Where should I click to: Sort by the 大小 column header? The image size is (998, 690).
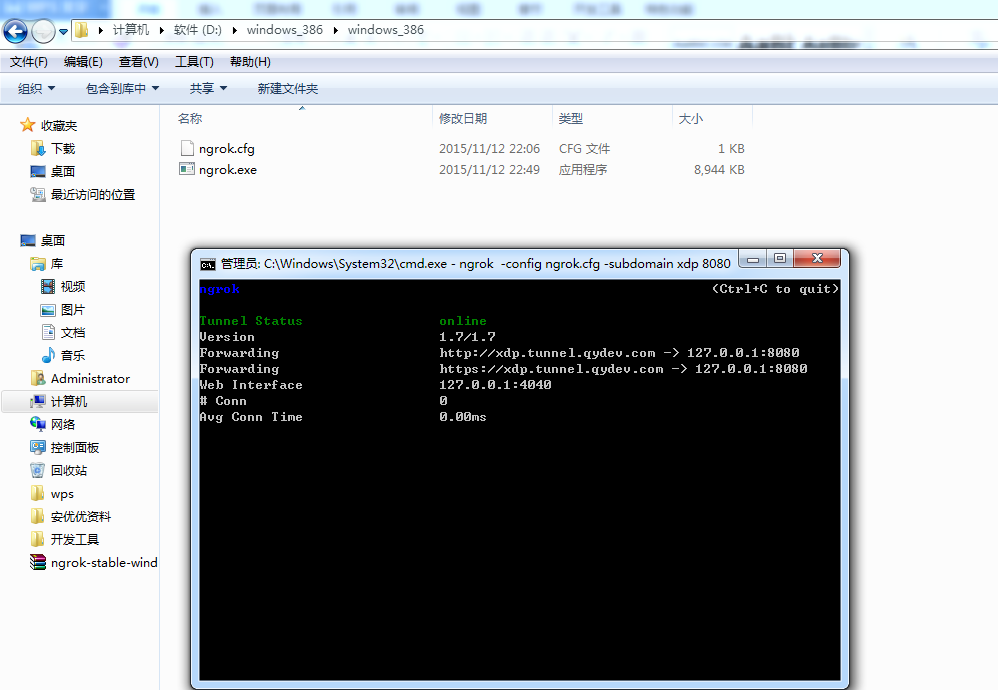[691, 118]
